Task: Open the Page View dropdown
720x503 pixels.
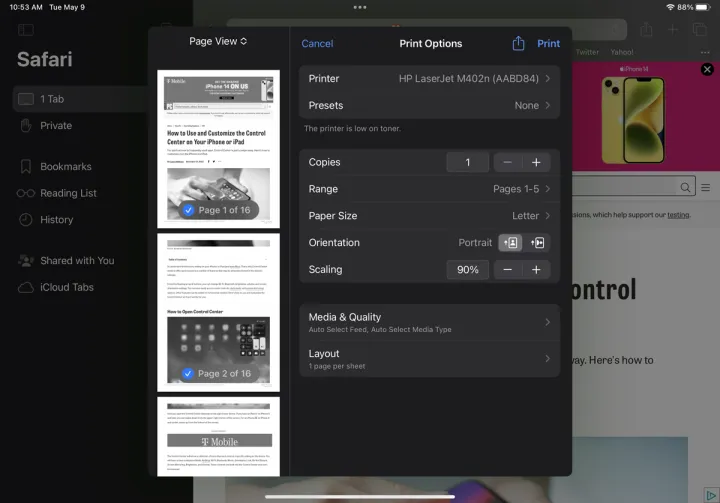Action: [218, 41]
